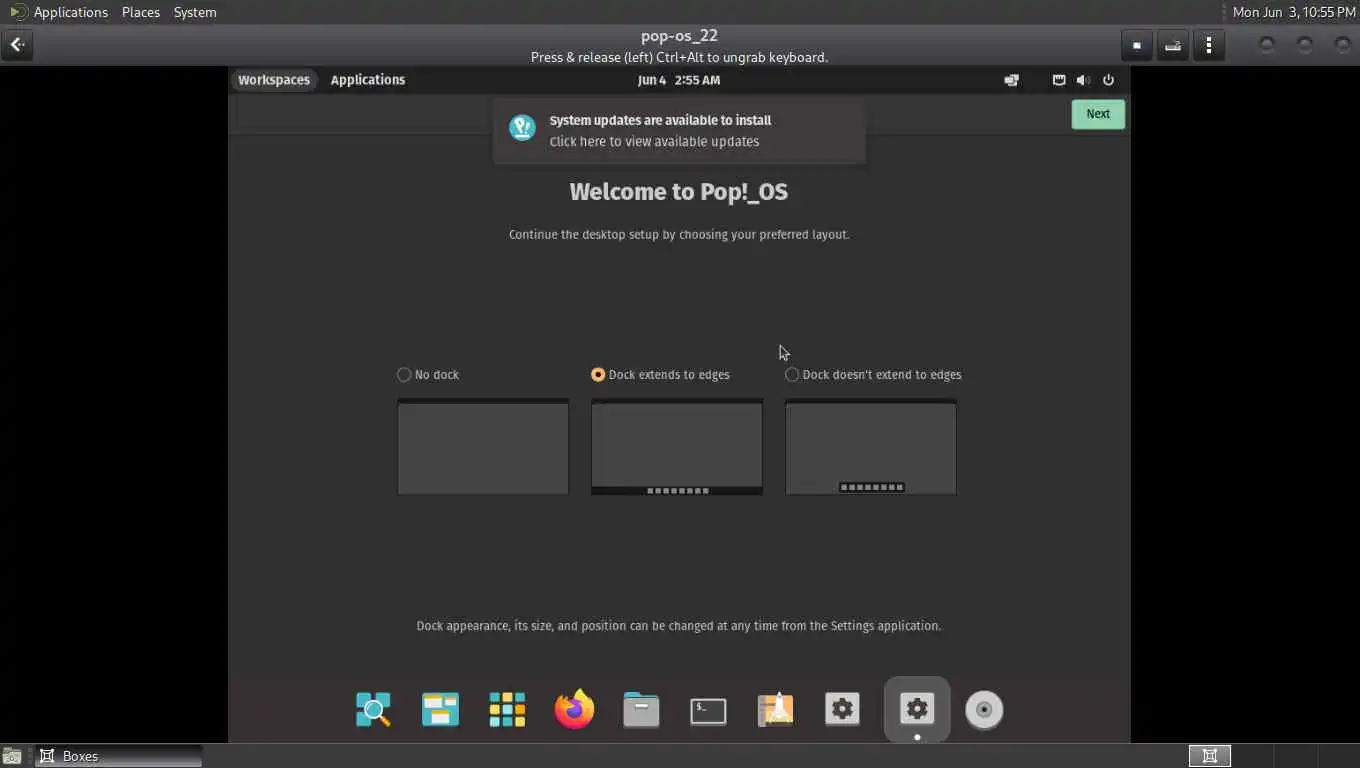The width and height of the screenshot is (1360, 768).
Task: Go back using the Boxes back arrow
Action: click(17, 45)
